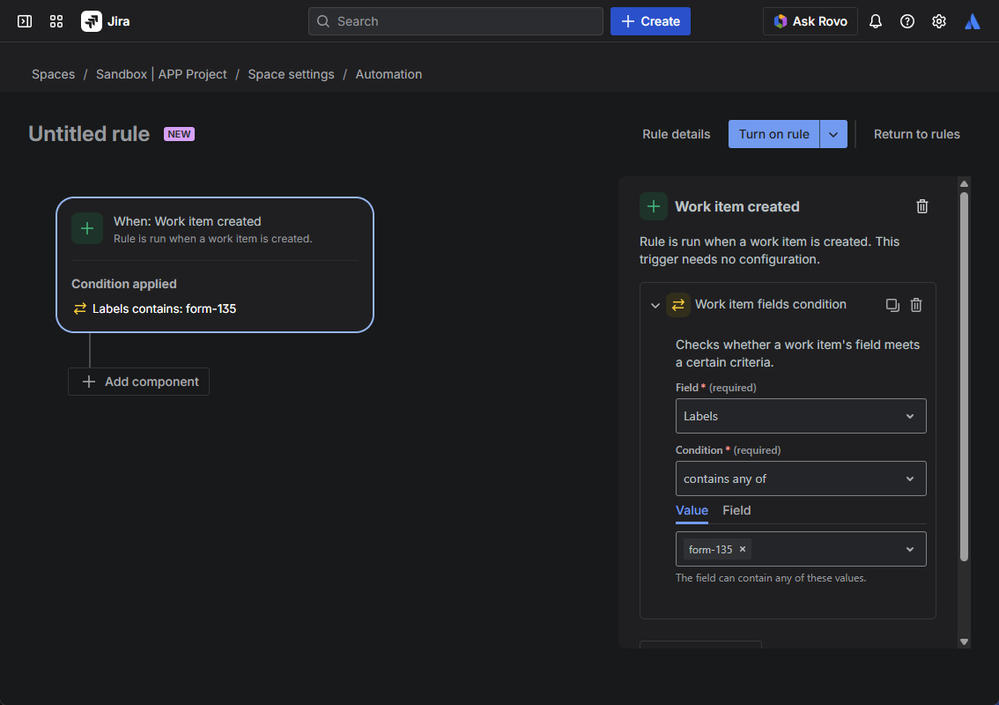This screenshot has width=999, height=705.
Task: Open the Field dropdown showing Labels
Action: 801,416
